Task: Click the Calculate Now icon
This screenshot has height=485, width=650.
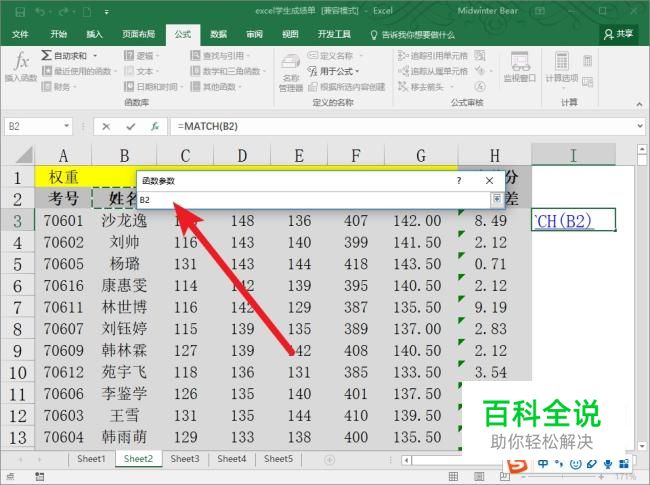Action: click(587, 61)
